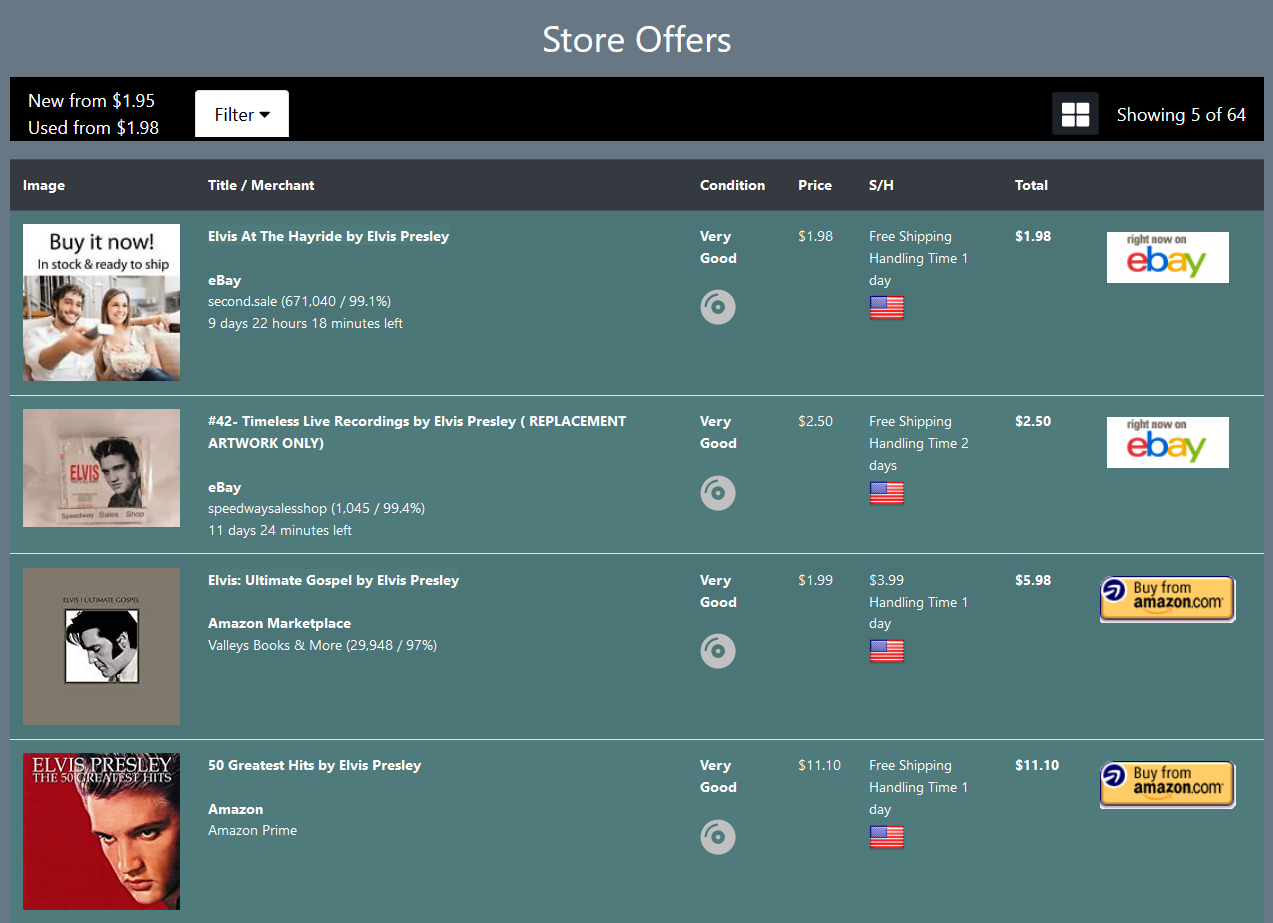This screenshot has width=1273, height=923.
Task: Open 50 Greatest Hits title link
Action: click(x=314, y=765)
